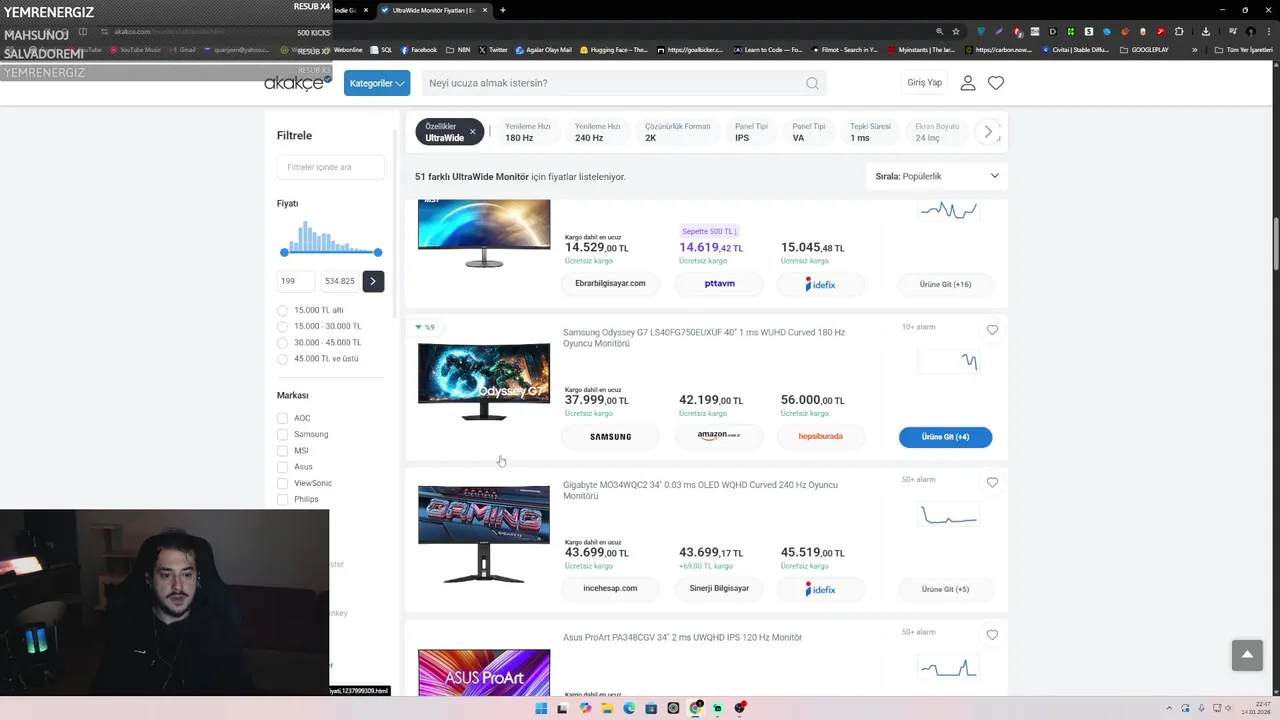Apply the Yenileme Hızı 240 Hz filter
Viewport: 1280px width, 720px height.
click(597, 132)
